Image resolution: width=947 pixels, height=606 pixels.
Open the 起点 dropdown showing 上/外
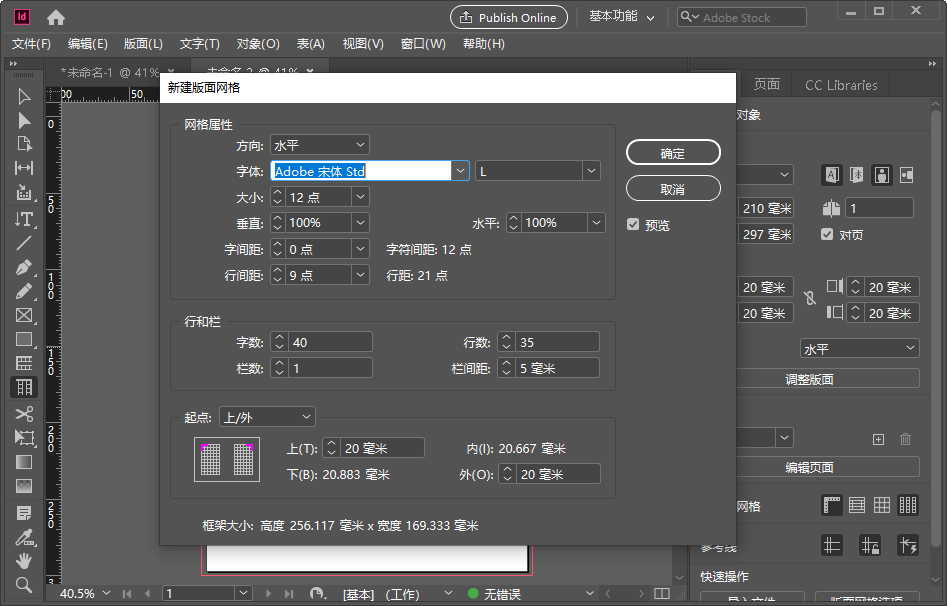(267, 417)
